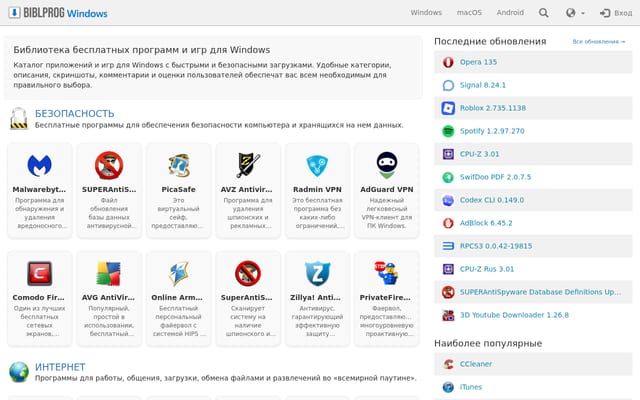Click the Spotify green icon

(448, 131)
